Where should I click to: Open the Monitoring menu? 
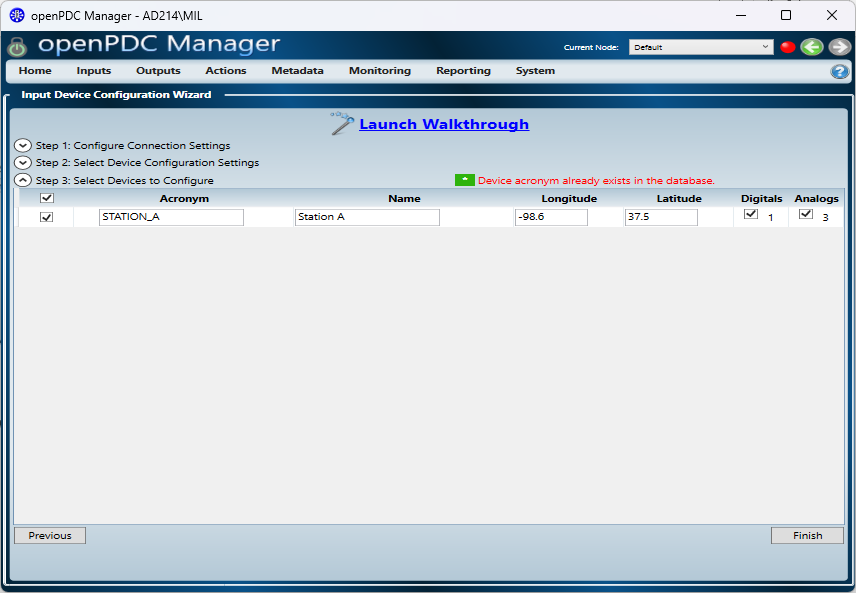379,71
